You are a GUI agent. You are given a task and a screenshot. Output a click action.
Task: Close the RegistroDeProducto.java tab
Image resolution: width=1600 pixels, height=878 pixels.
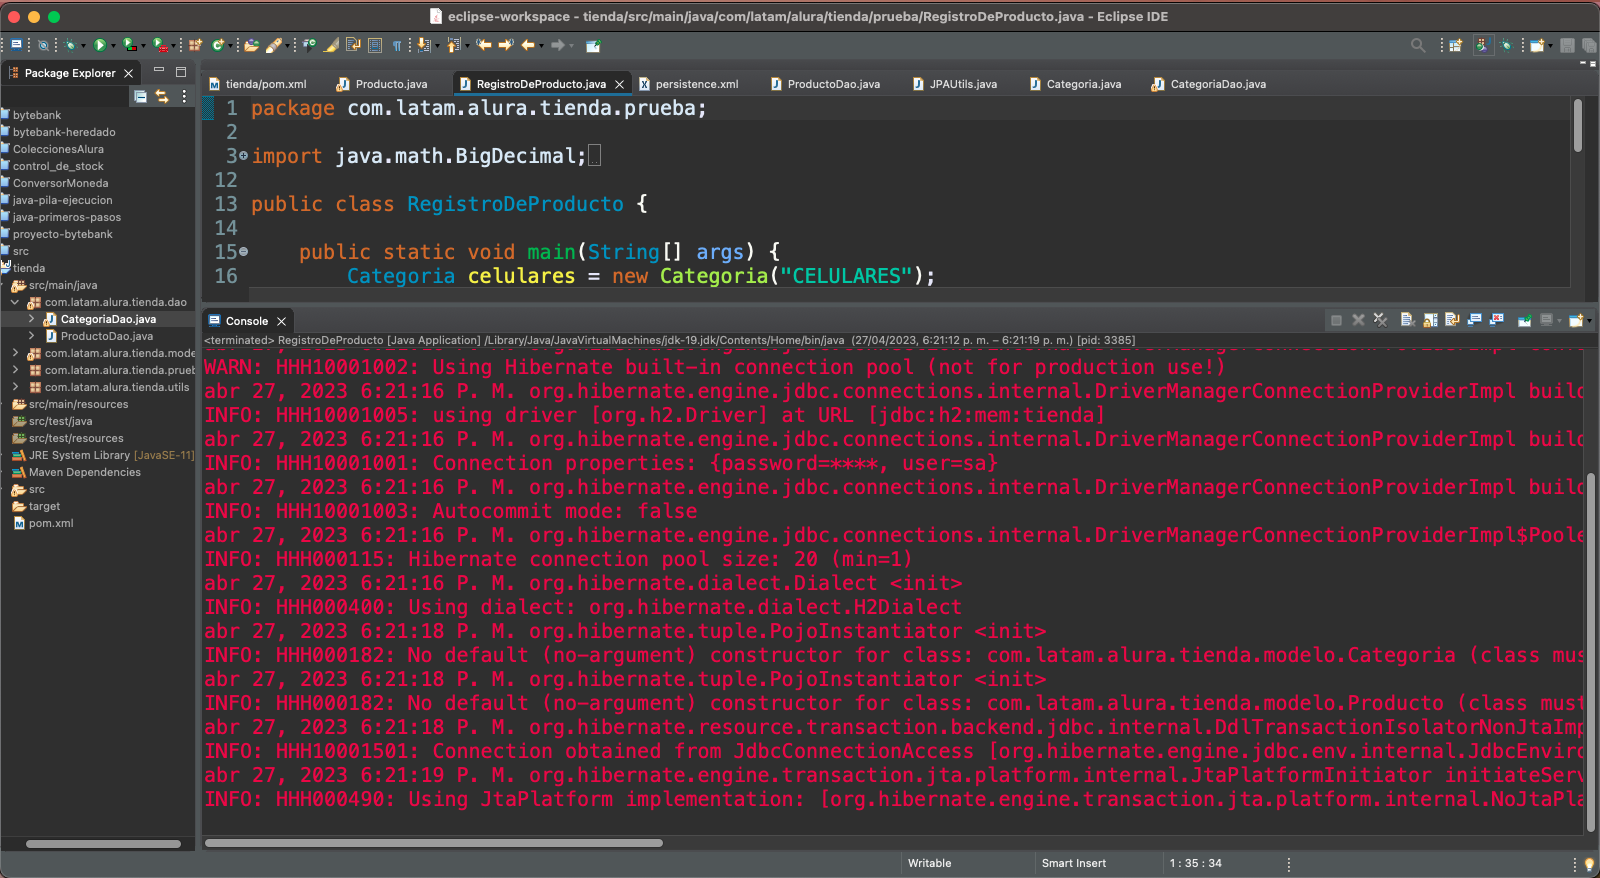click(x=619, y=84)
